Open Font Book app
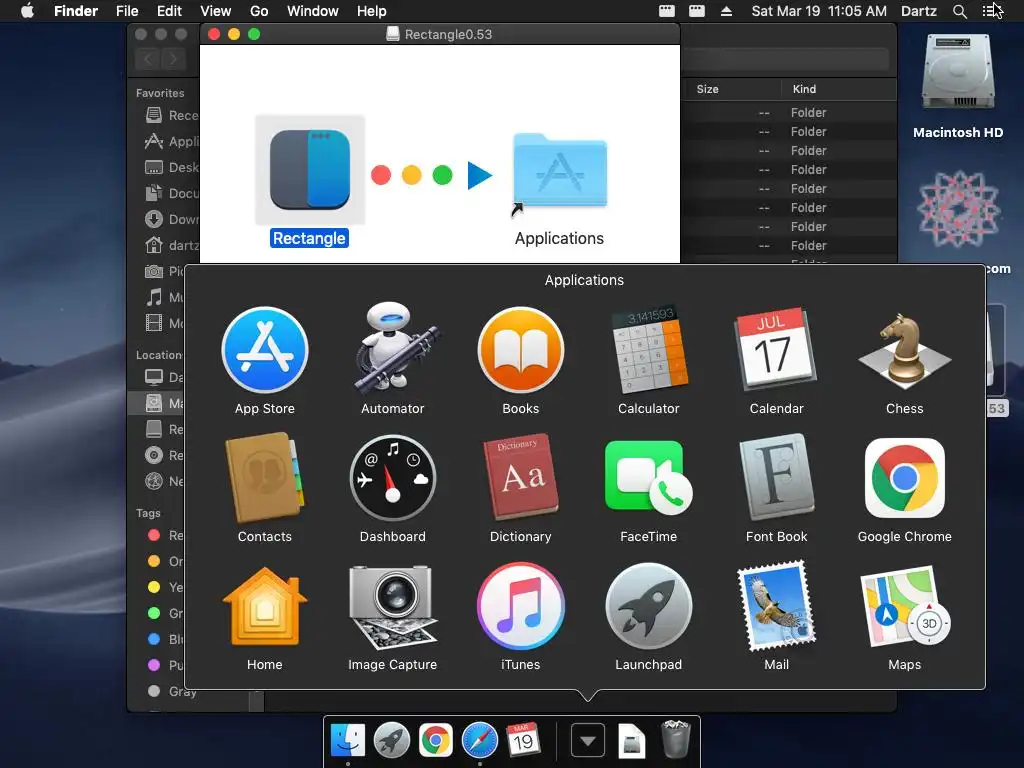Screen dimensions: 1024x768 pyautogui.click(x=776, y=477)
